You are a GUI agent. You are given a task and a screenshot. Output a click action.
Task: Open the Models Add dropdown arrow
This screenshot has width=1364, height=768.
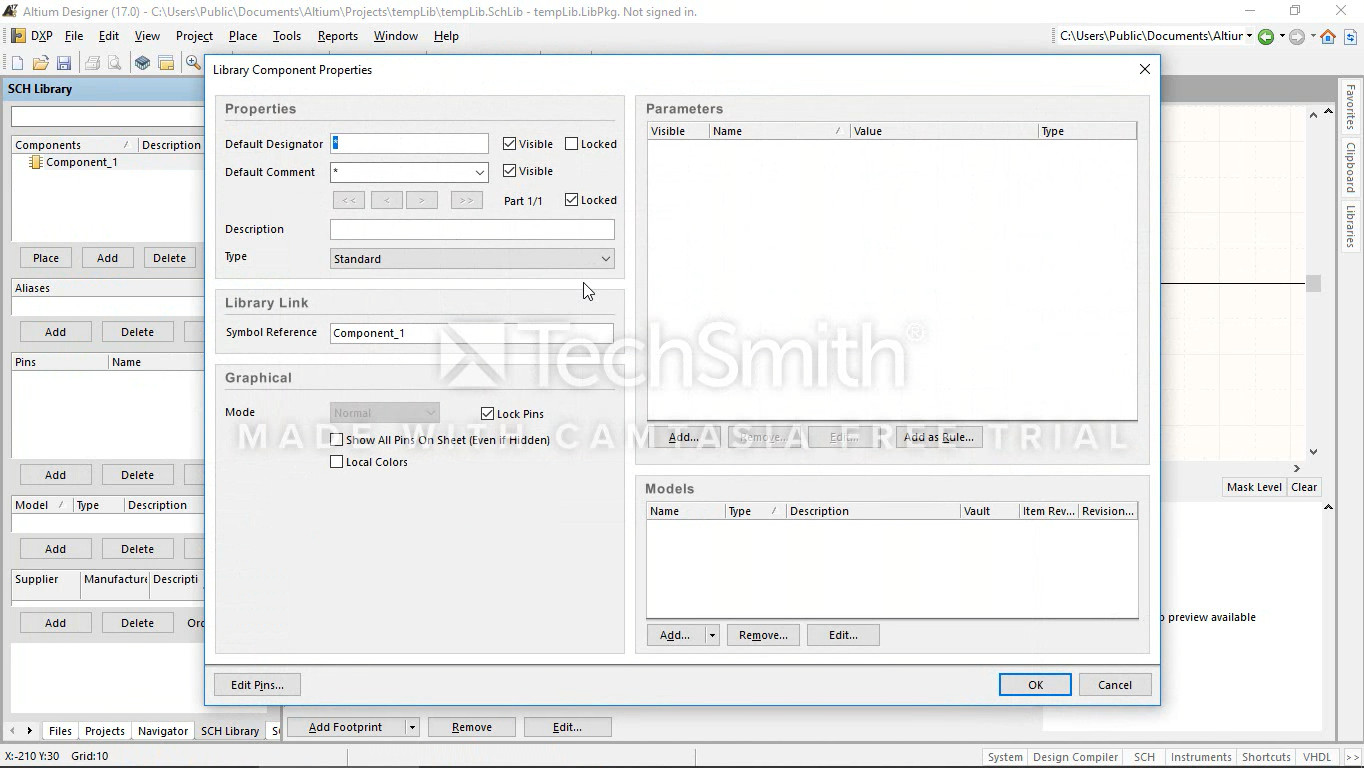point(712,635)
